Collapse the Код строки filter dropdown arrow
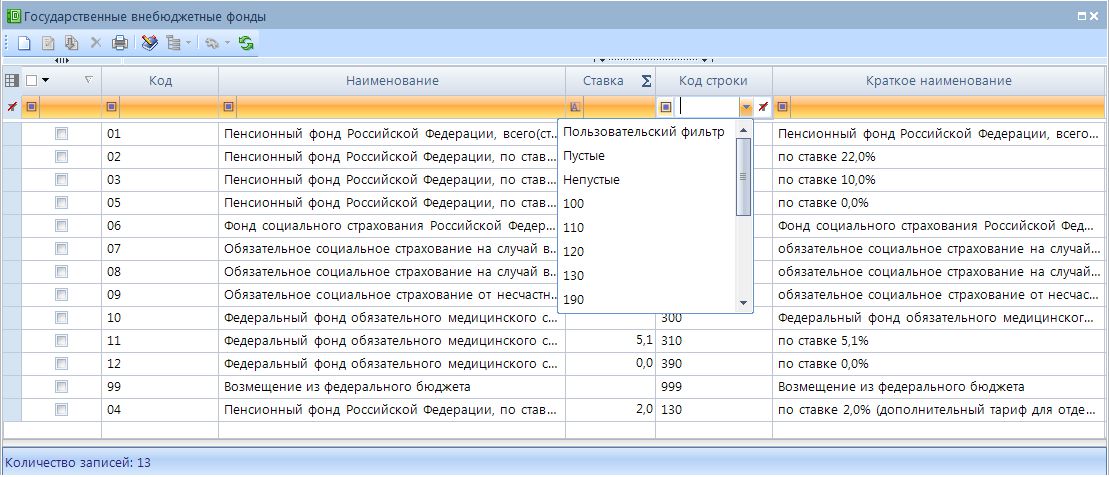Viewport: 1109px width, 477px height. 745,107
